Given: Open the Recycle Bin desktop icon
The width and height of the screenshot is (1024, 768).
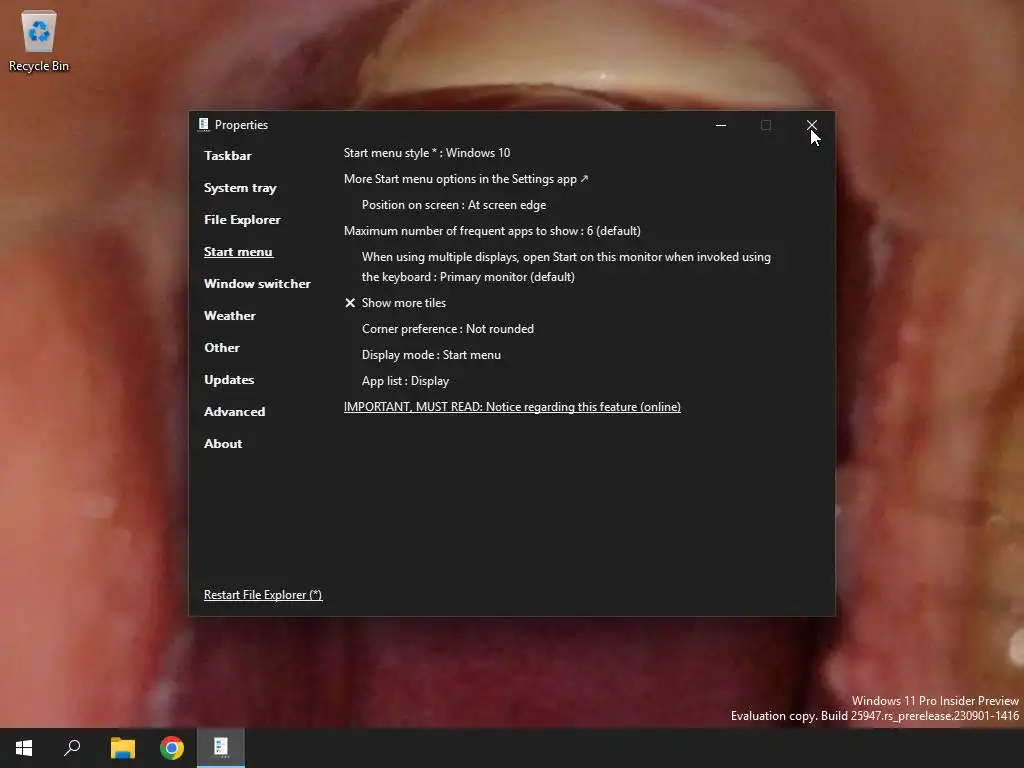Looking at the screenshot, I should [x=39, y=40].
